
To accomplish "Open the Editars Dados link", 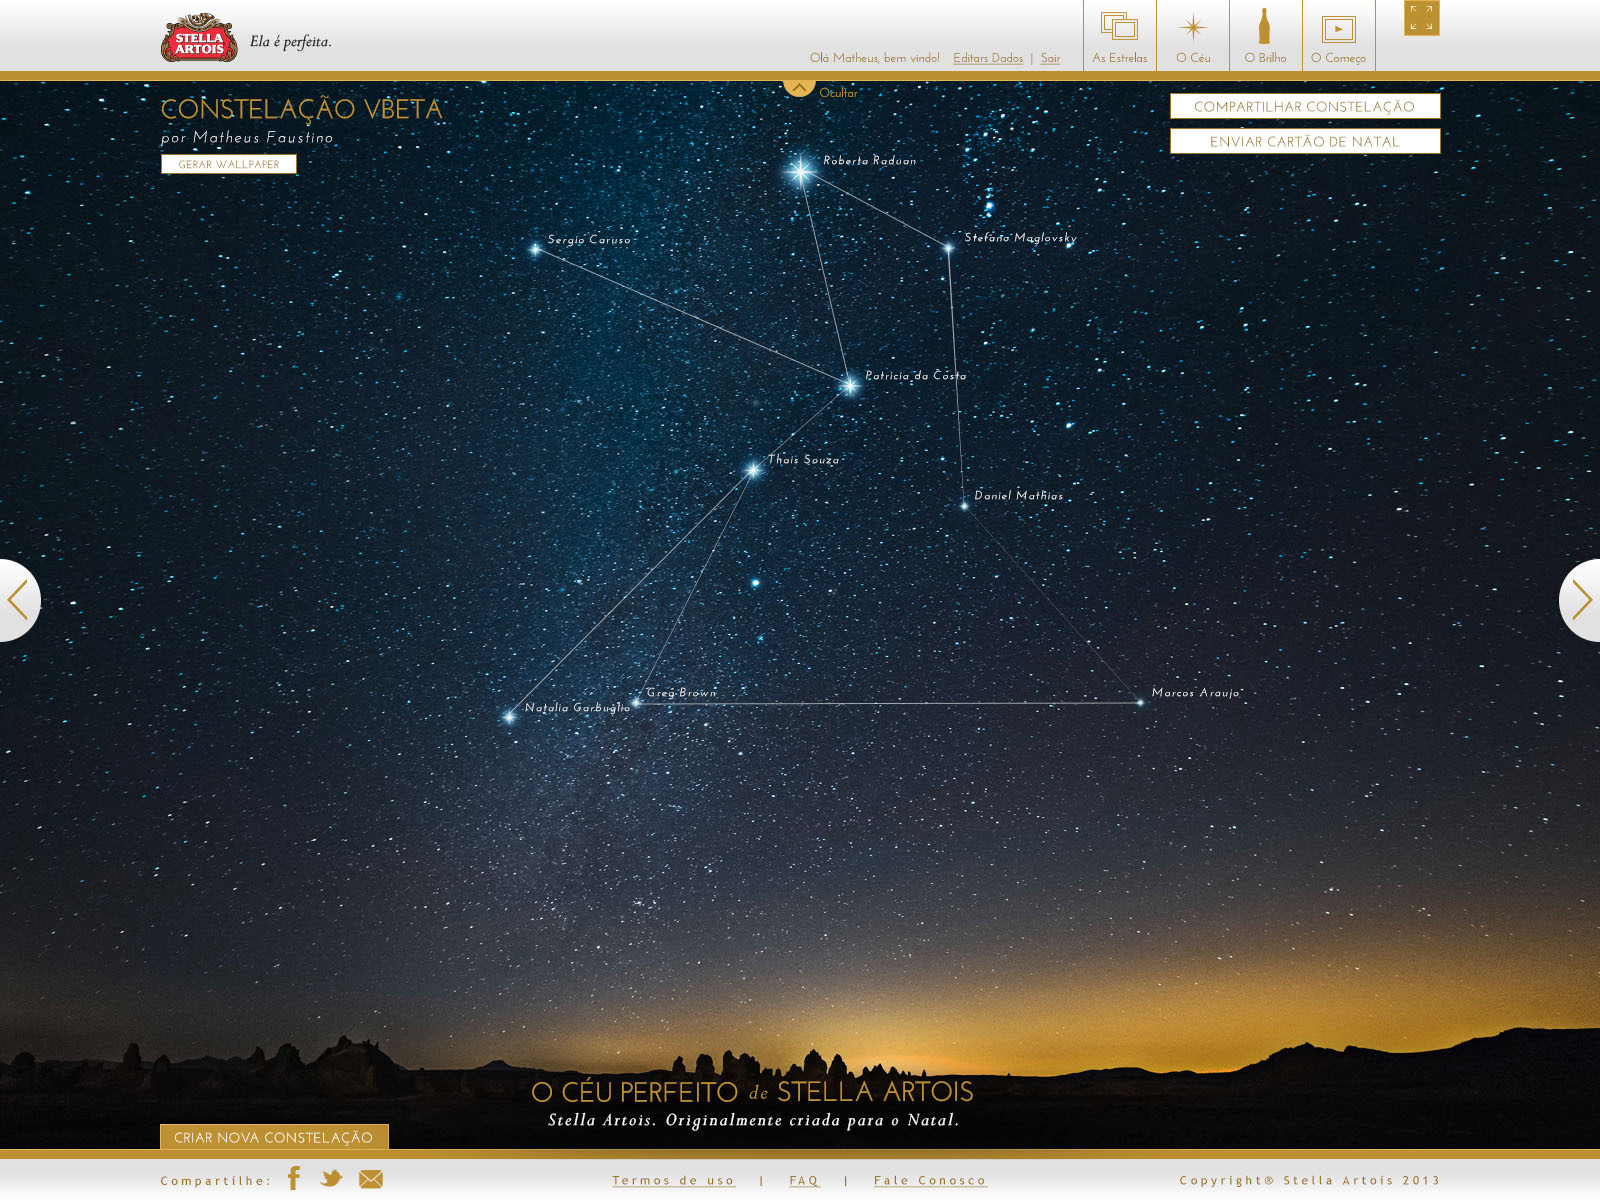I will click(988, 58).
